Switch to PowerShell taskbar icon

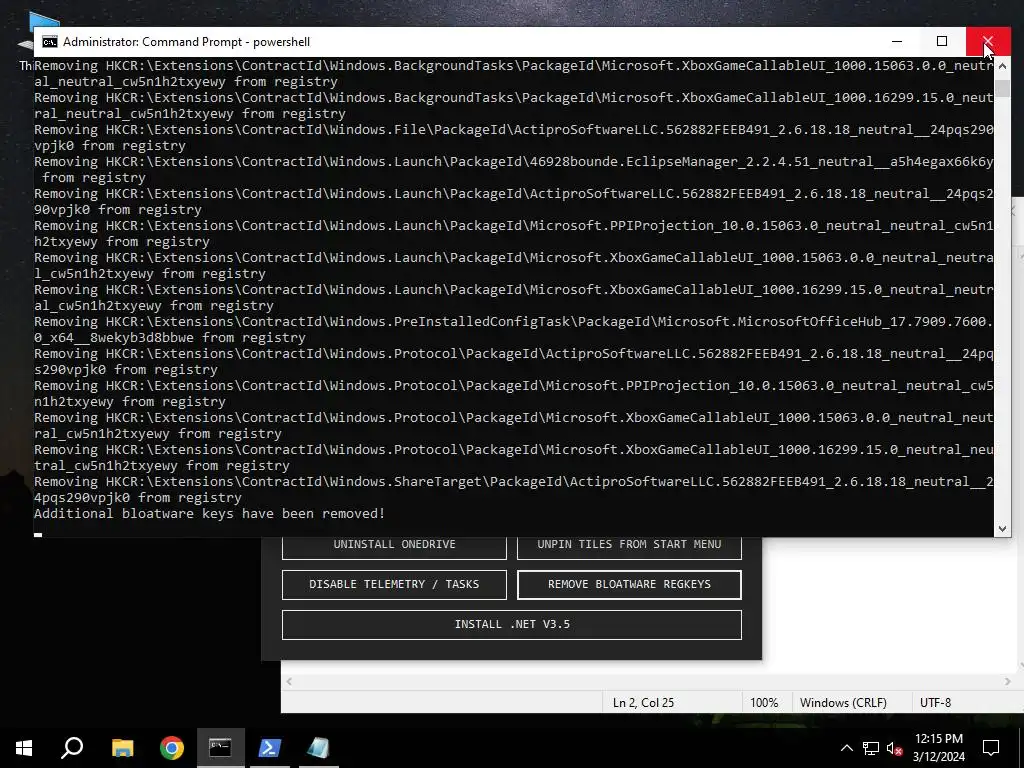pos(270,748)
